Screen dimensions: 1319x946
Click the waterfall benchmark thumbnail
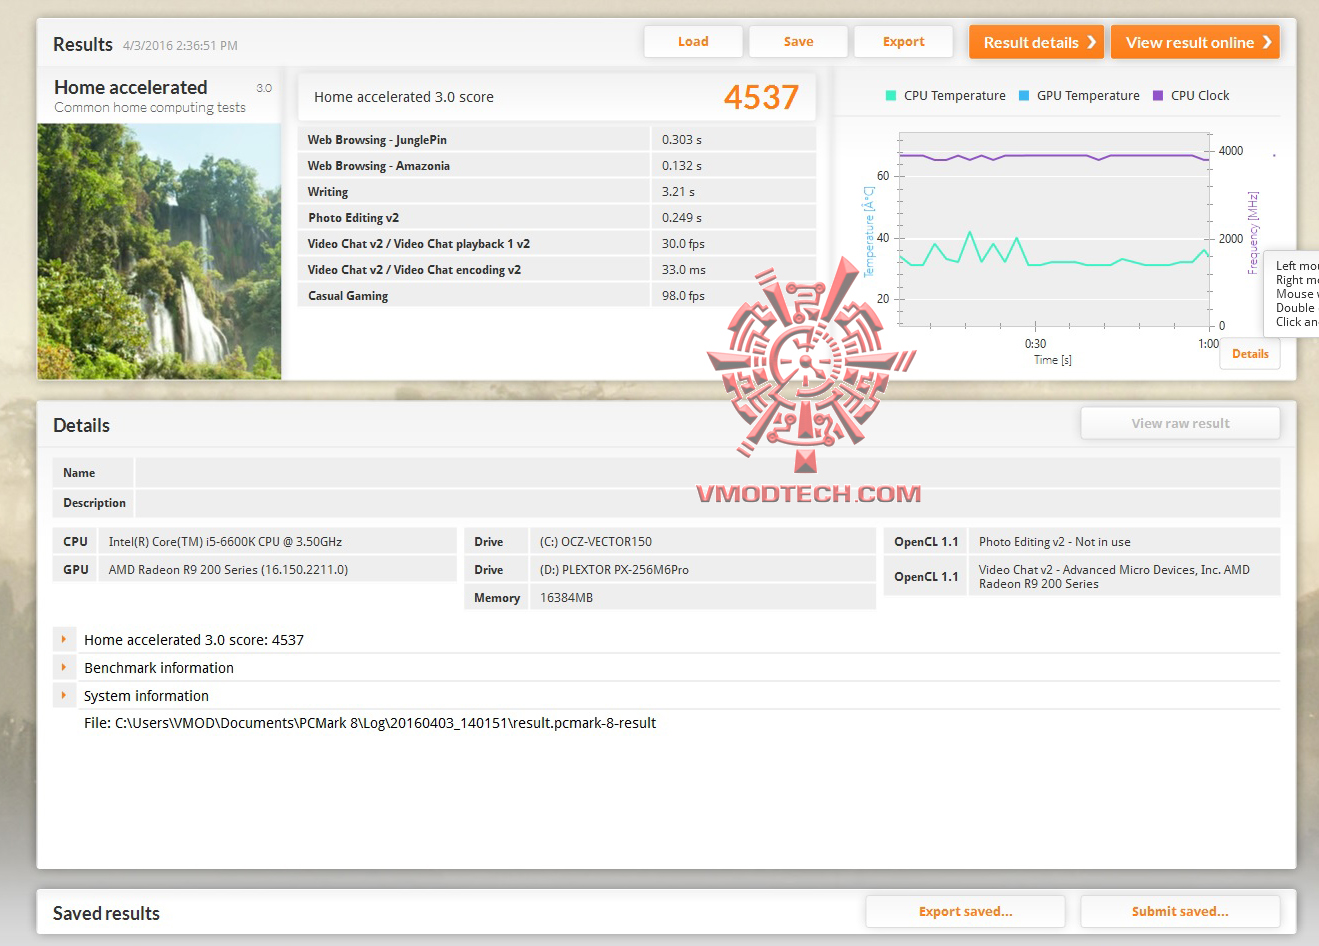(x=159, y=251)
